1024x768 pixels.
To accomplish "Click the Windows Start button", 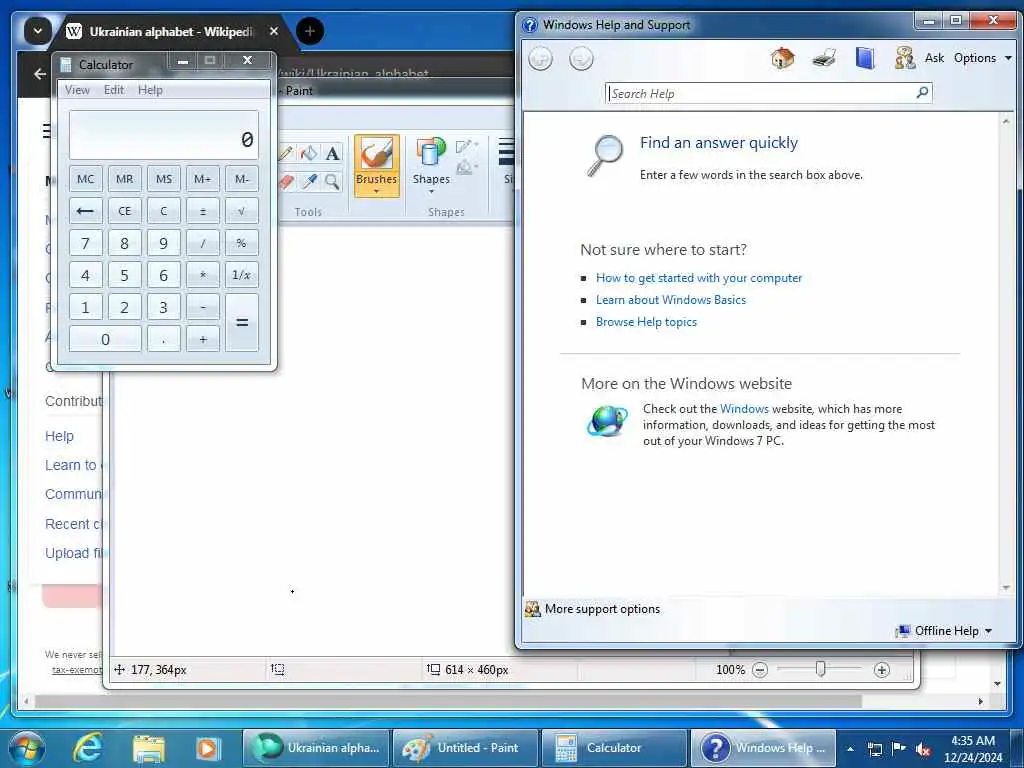I will pyautogui.click(x=27, y=748).
